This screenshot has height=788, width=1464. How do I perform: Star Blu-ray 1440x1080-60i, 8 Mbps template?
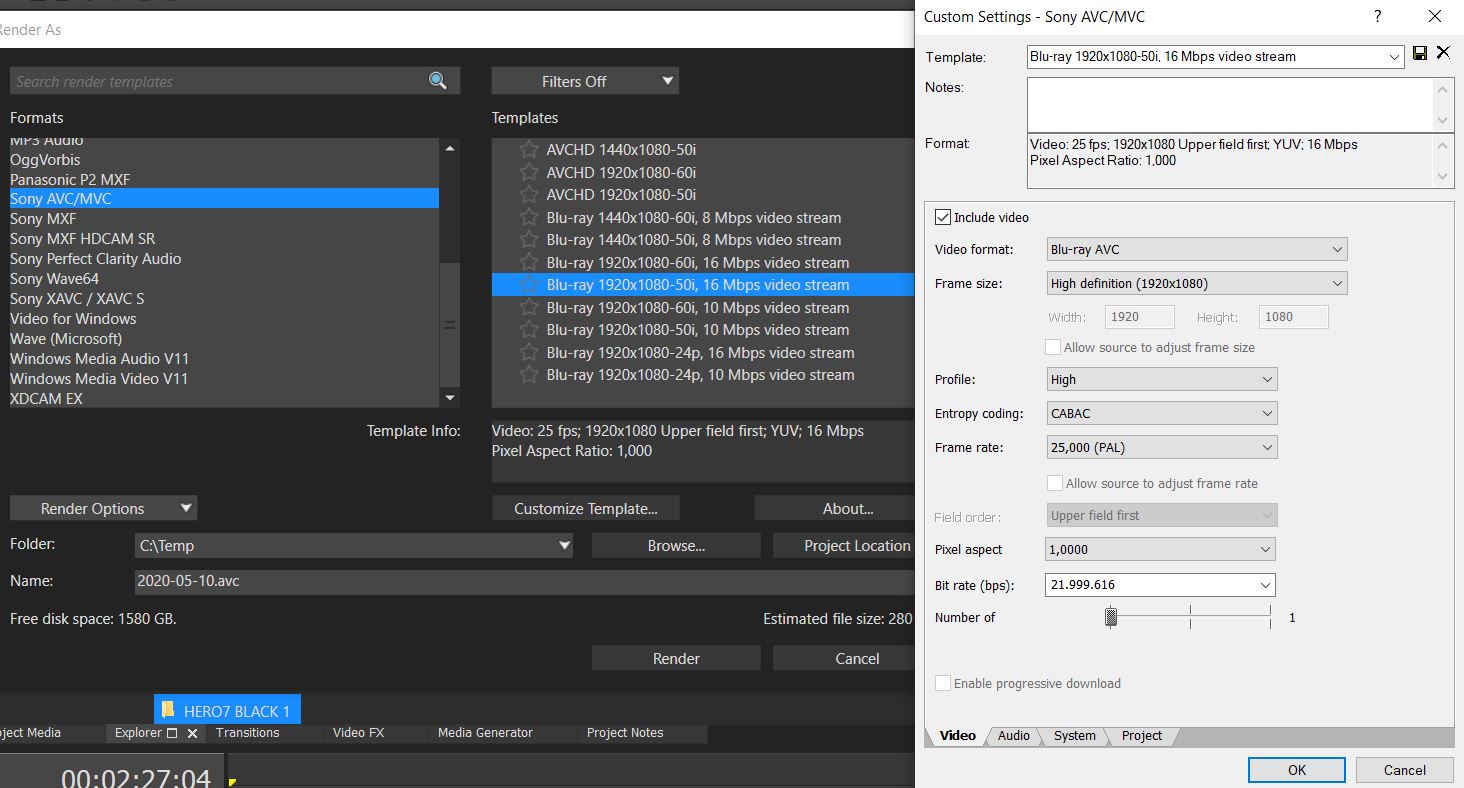pyautogui.click(x=529, y=217)
